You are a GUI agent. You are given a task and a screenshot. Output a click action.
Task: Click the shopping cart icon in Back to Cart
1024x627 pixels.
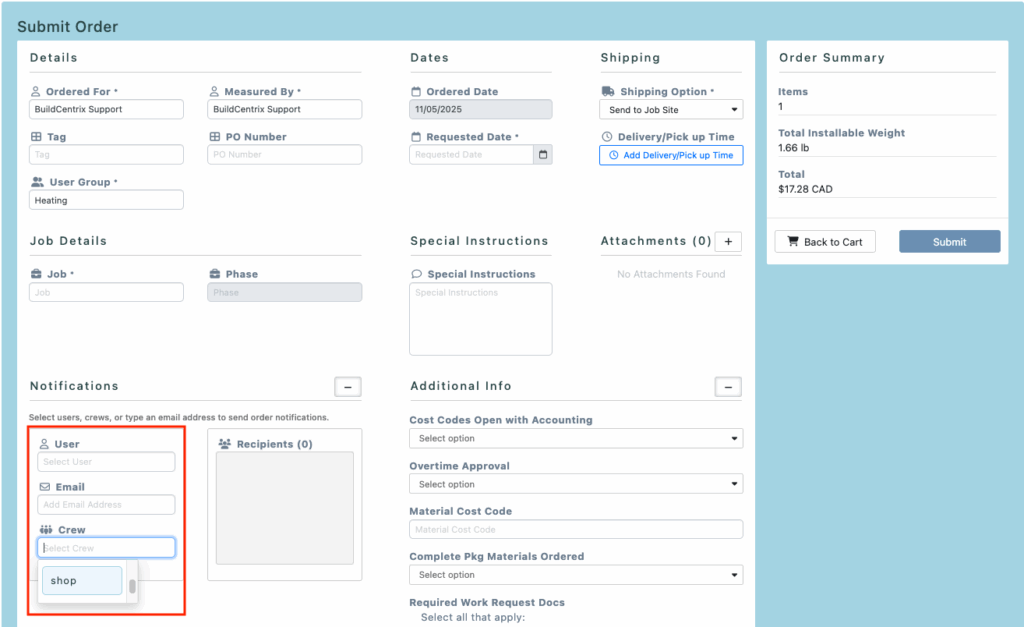793,242
